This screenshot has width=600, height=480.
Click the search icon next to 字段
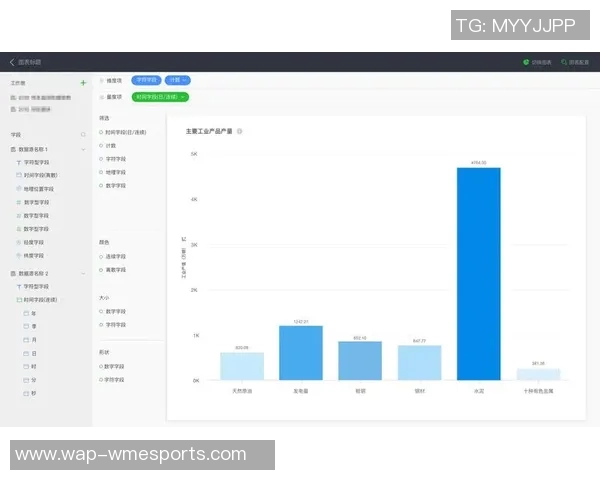(x=83, y=134)
